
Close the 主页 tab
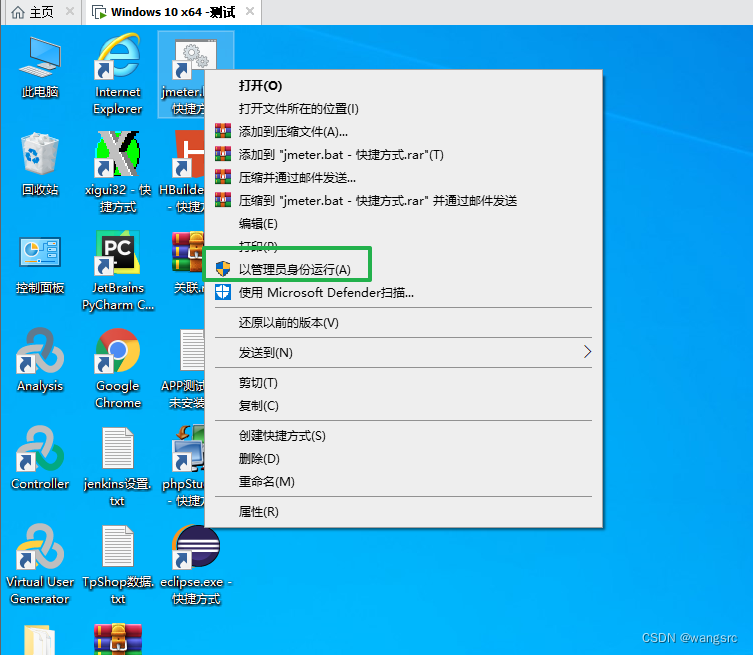[70, 11]
